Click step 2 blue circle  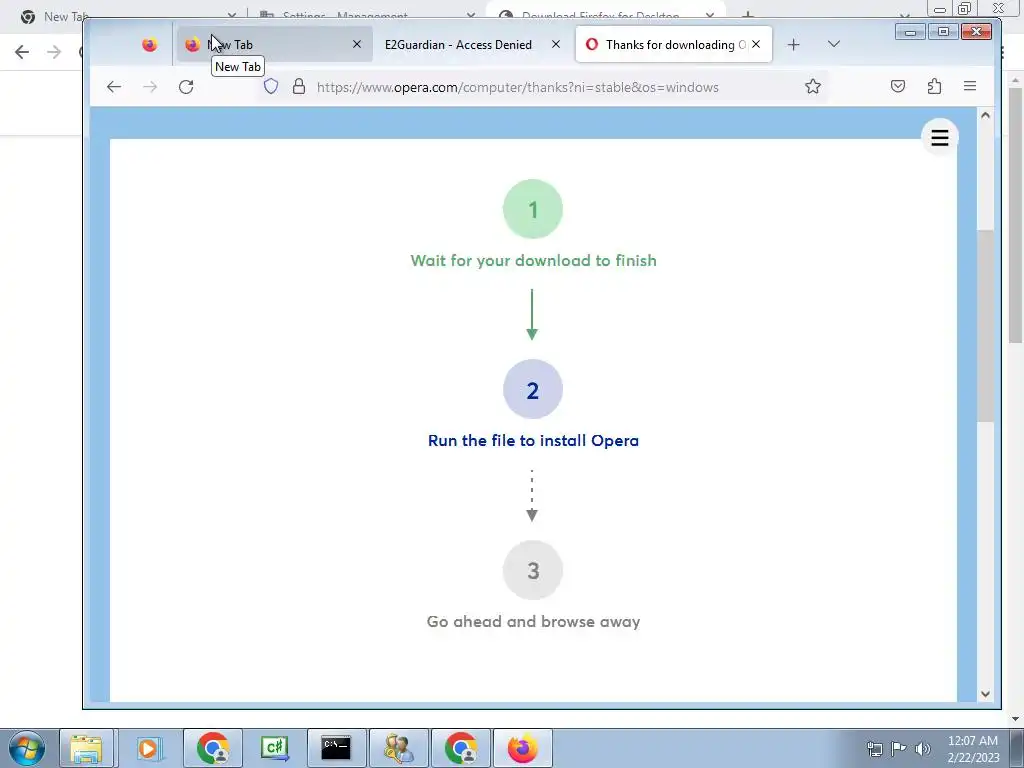click(533, 390)
